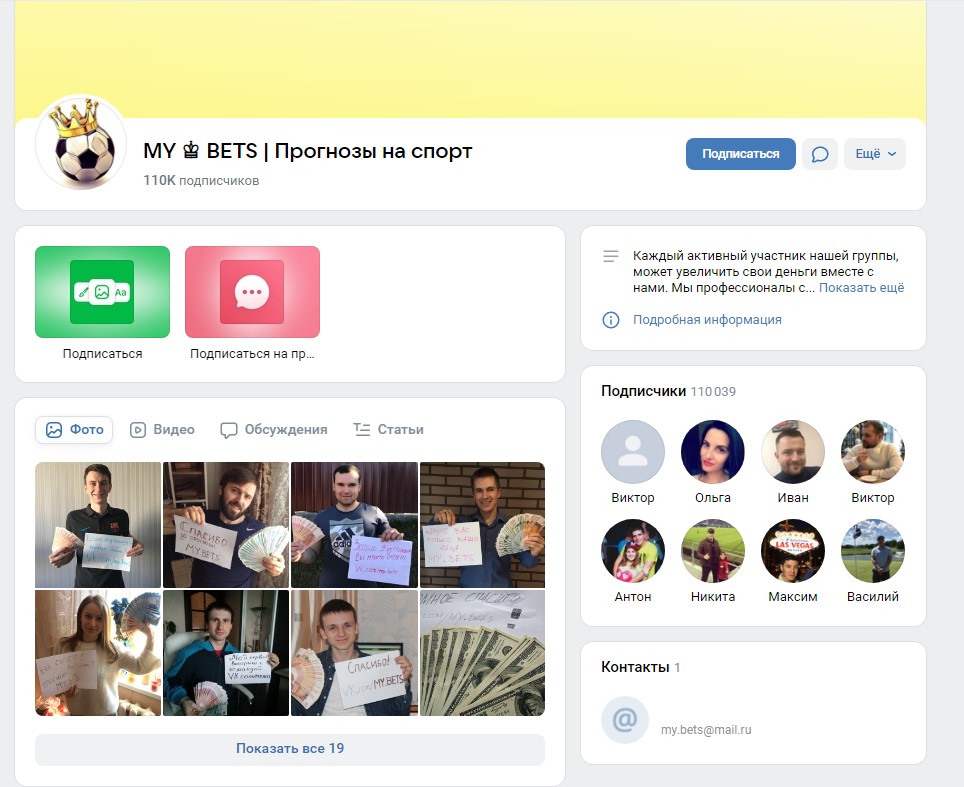
Task: Expand description with Показать ещё
Action: (x=861, y=288)
